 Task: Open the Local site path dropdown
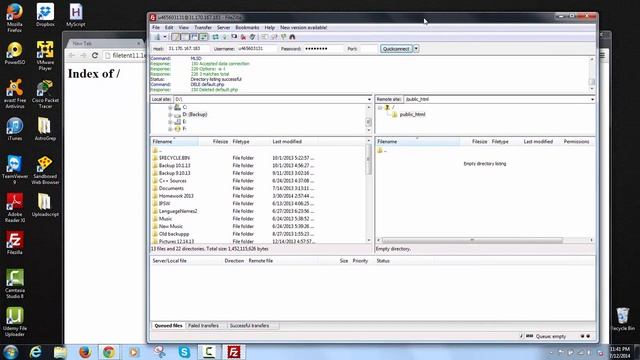(x=369, y=99)
